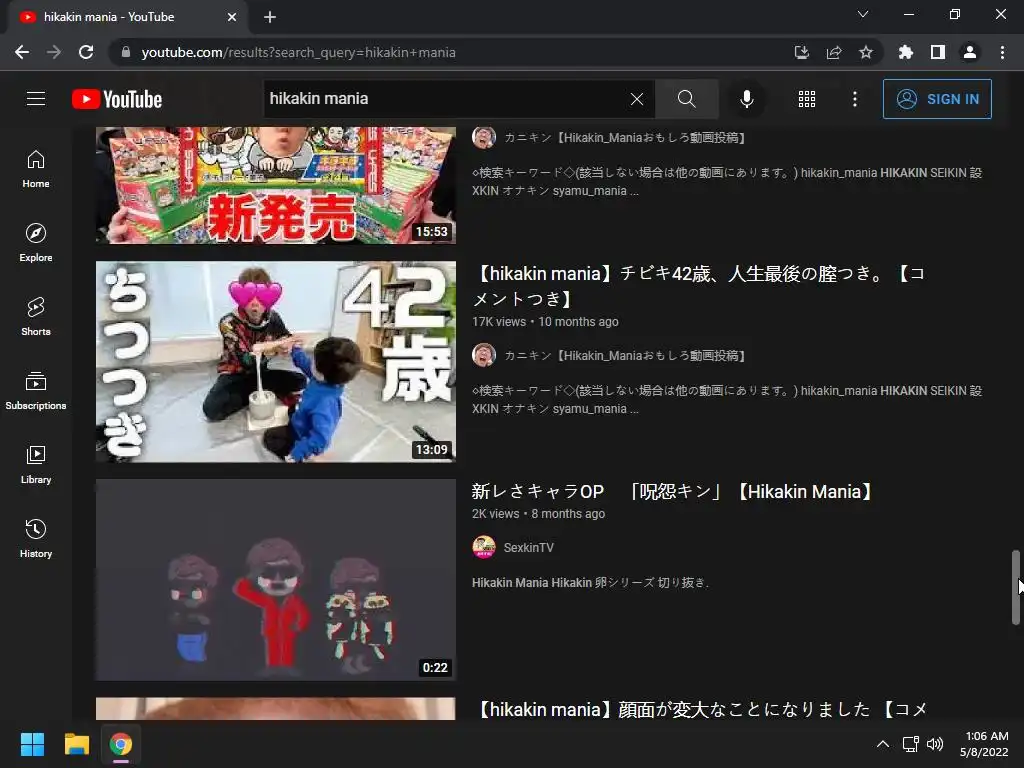Go forward in browser
This screenshot has width=1024, height=768.
[x=54, y=52]
